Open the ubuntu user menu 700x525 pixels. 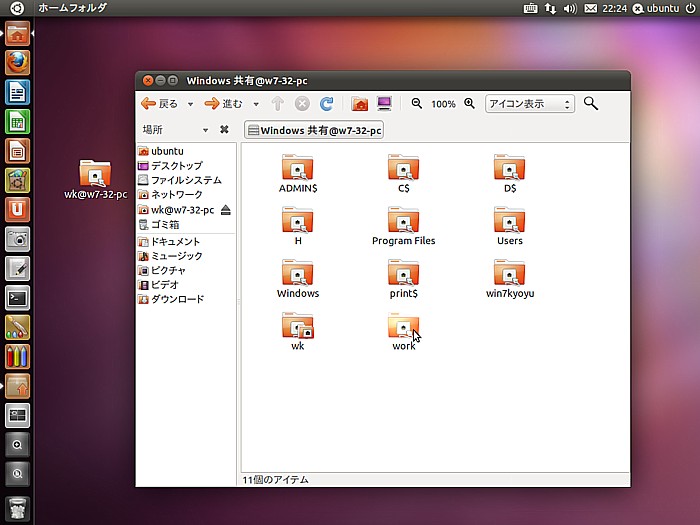(656, 8)
